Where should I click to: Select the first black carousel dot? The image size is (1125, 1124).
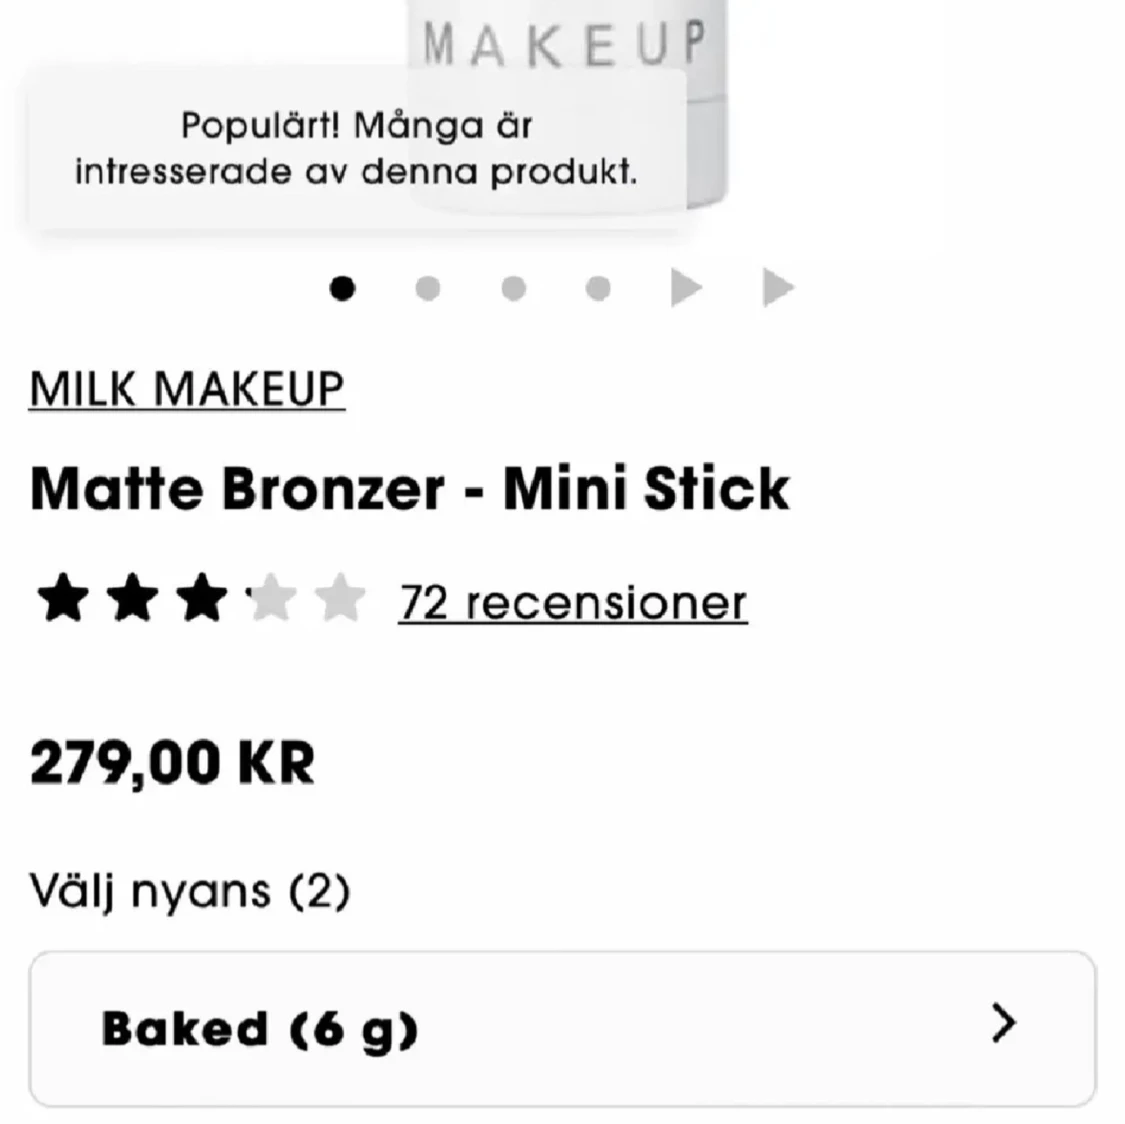(342, 289)
